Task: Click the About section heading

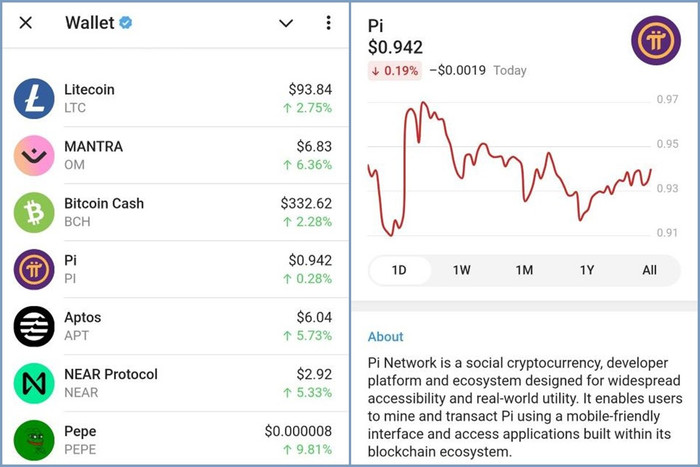Action: tap(385, 337)
